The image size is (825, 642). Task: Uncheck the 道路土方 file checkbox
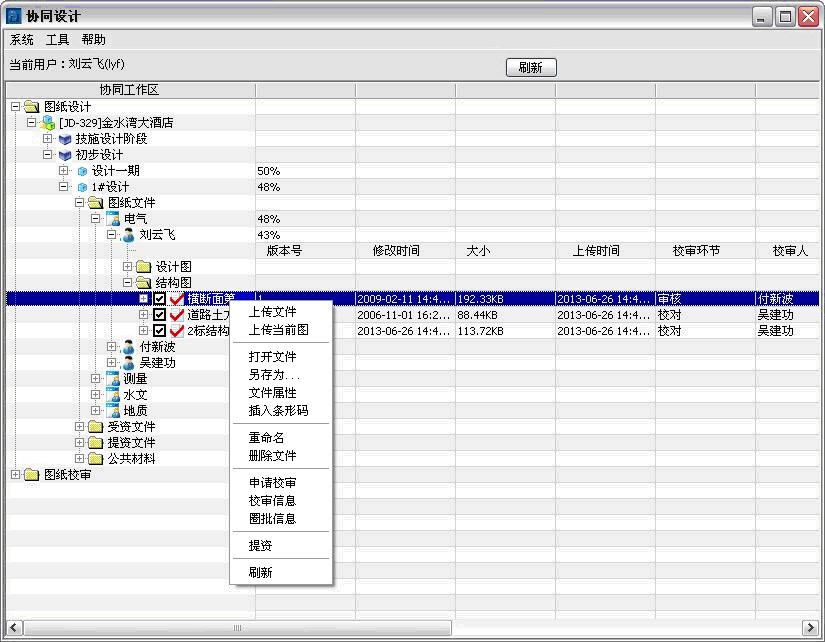pyautogui.click(x=158, y=315)
